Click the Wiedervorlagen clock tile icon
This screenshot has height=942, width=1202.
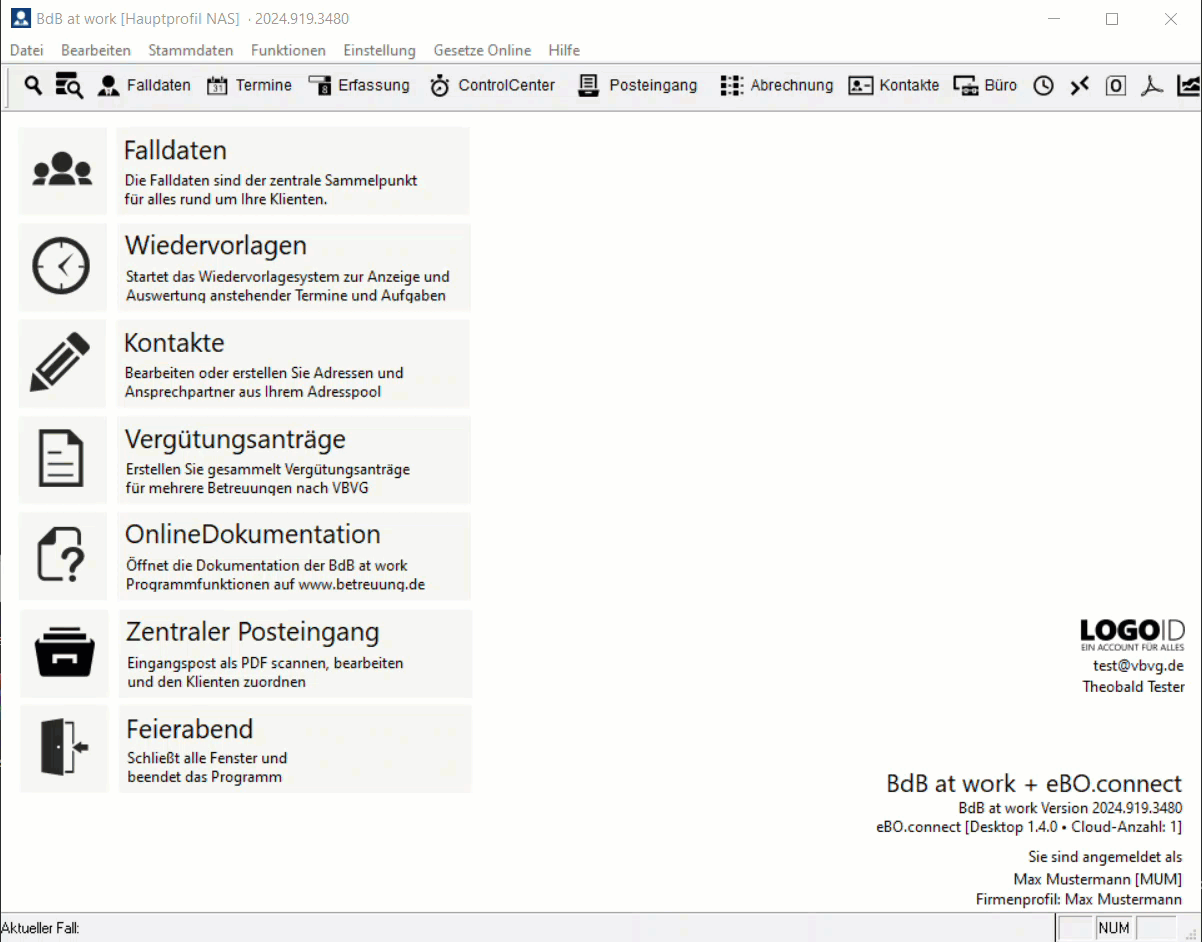point(62,266)
